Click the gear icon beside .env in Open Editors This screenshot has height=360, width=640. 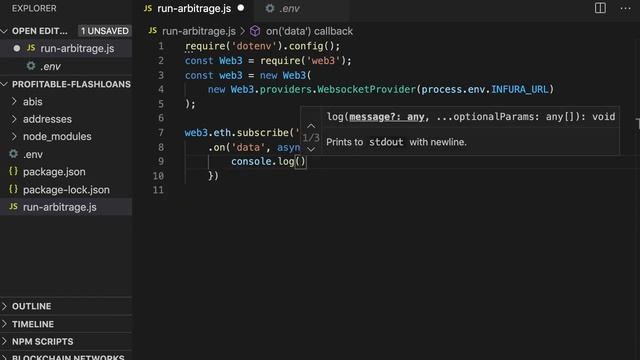(x=31, y=66)
